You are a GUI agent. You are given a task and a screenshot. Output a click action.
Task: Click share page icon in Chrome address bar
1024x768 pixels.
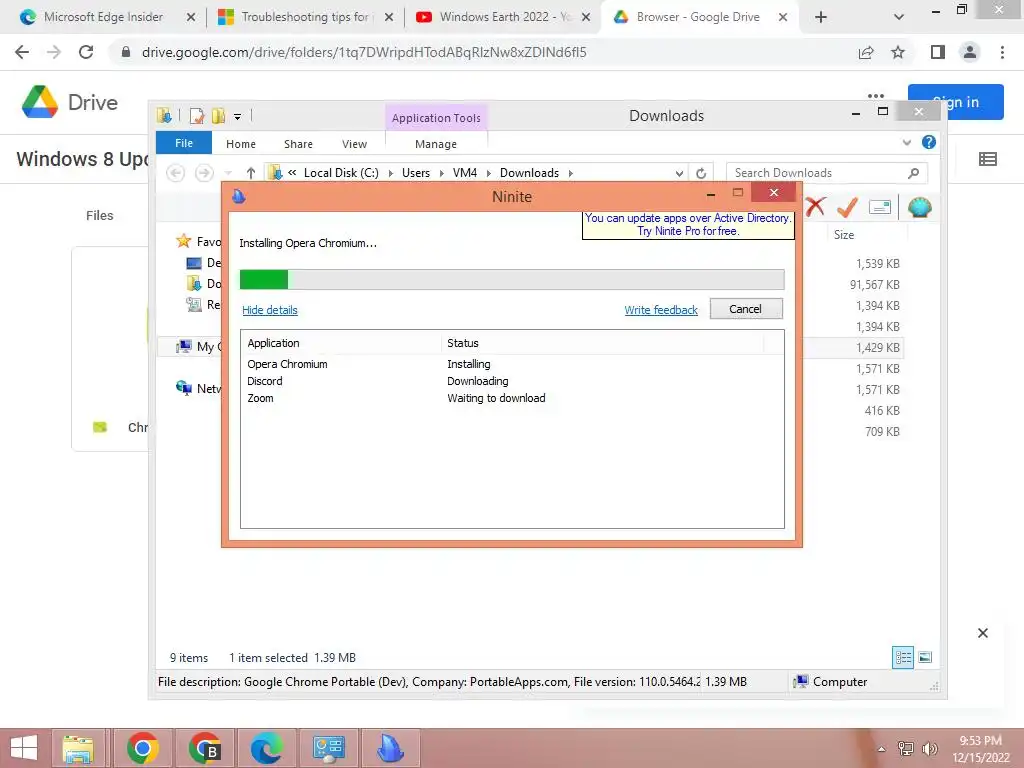coord(866,52)
